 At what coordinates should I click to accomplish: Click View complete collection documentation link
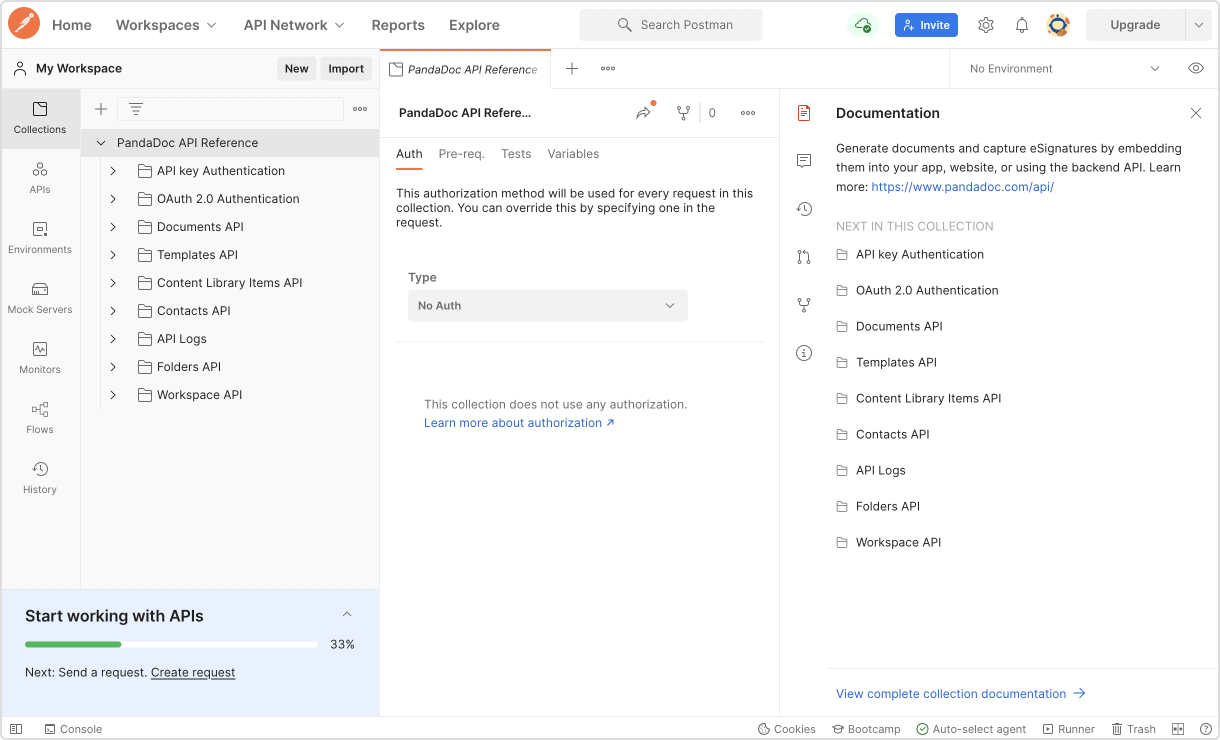(961, 694)
